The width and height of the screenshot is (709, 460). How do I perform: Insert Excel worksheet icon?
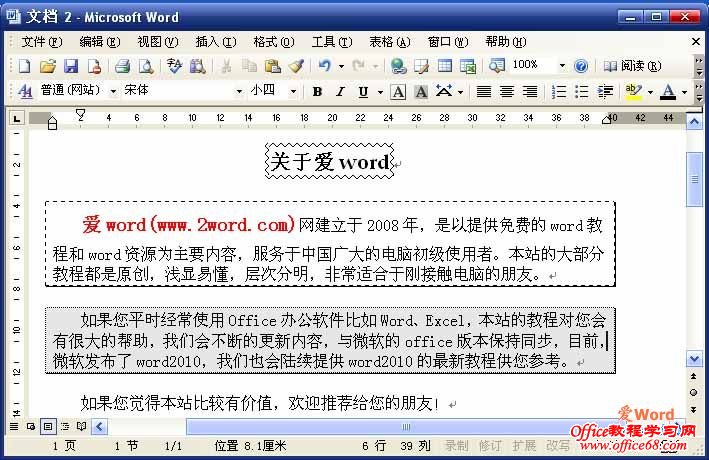[468, 66]
